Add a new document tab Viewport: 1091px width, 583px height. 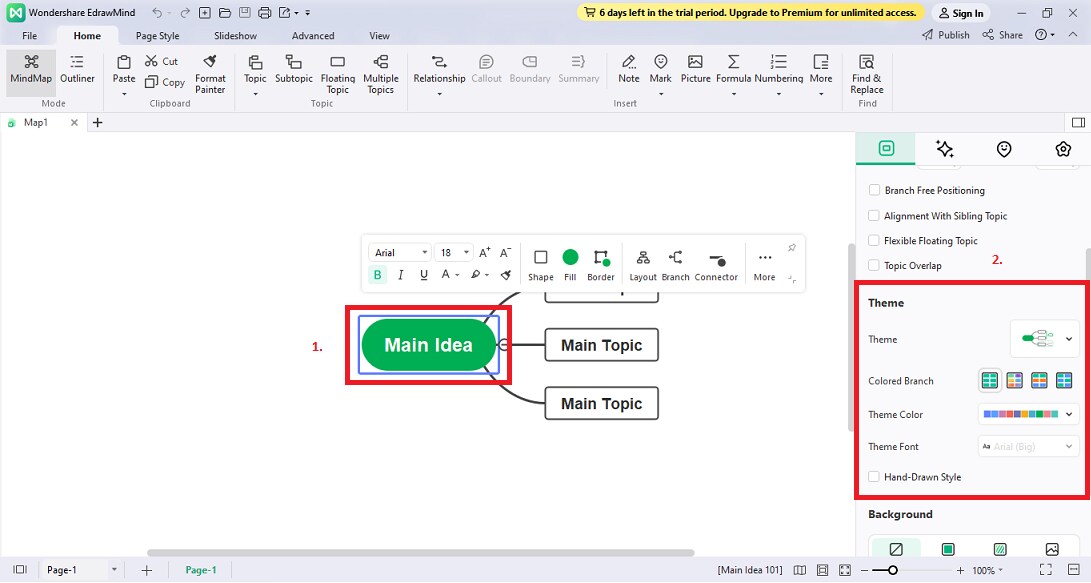click(97, 122)
